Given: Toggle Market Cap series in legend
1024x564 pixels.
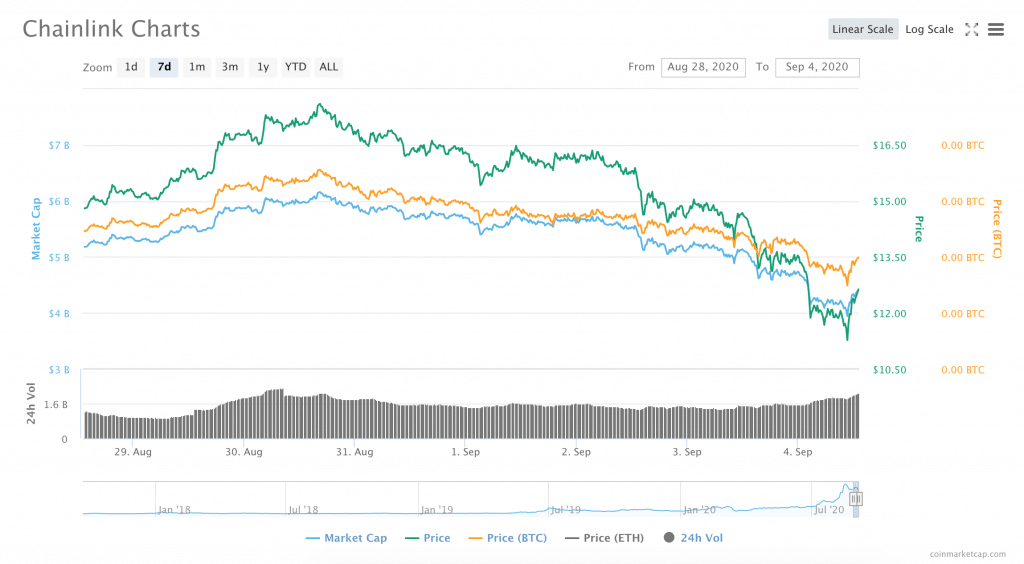Looking at the screenshot, I should point(346,538).
